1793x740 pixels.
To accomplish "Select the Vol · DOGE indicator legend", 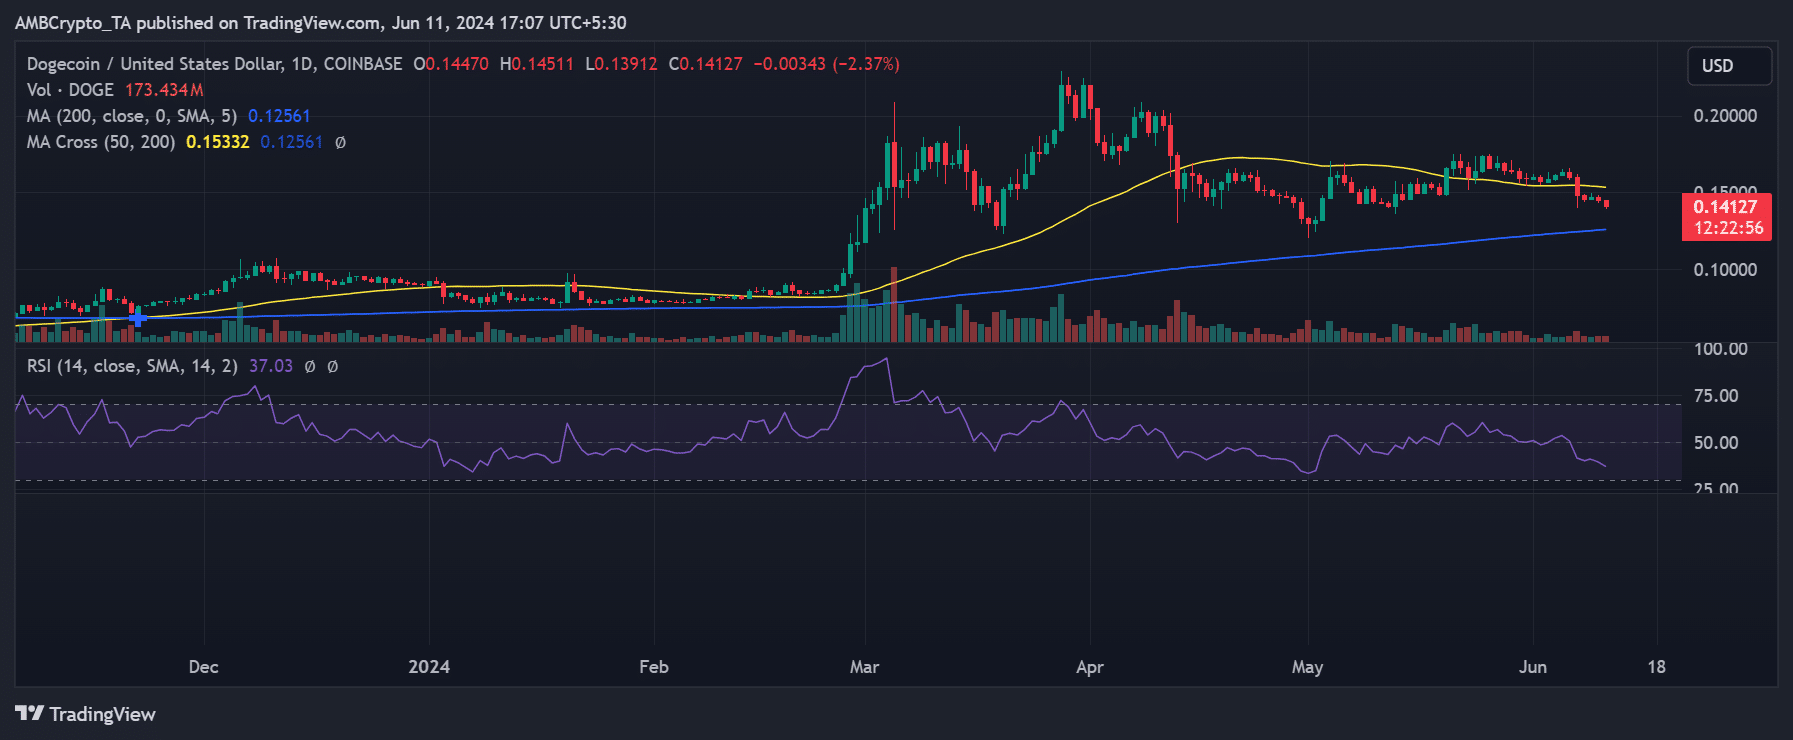I will coord(70,90).
